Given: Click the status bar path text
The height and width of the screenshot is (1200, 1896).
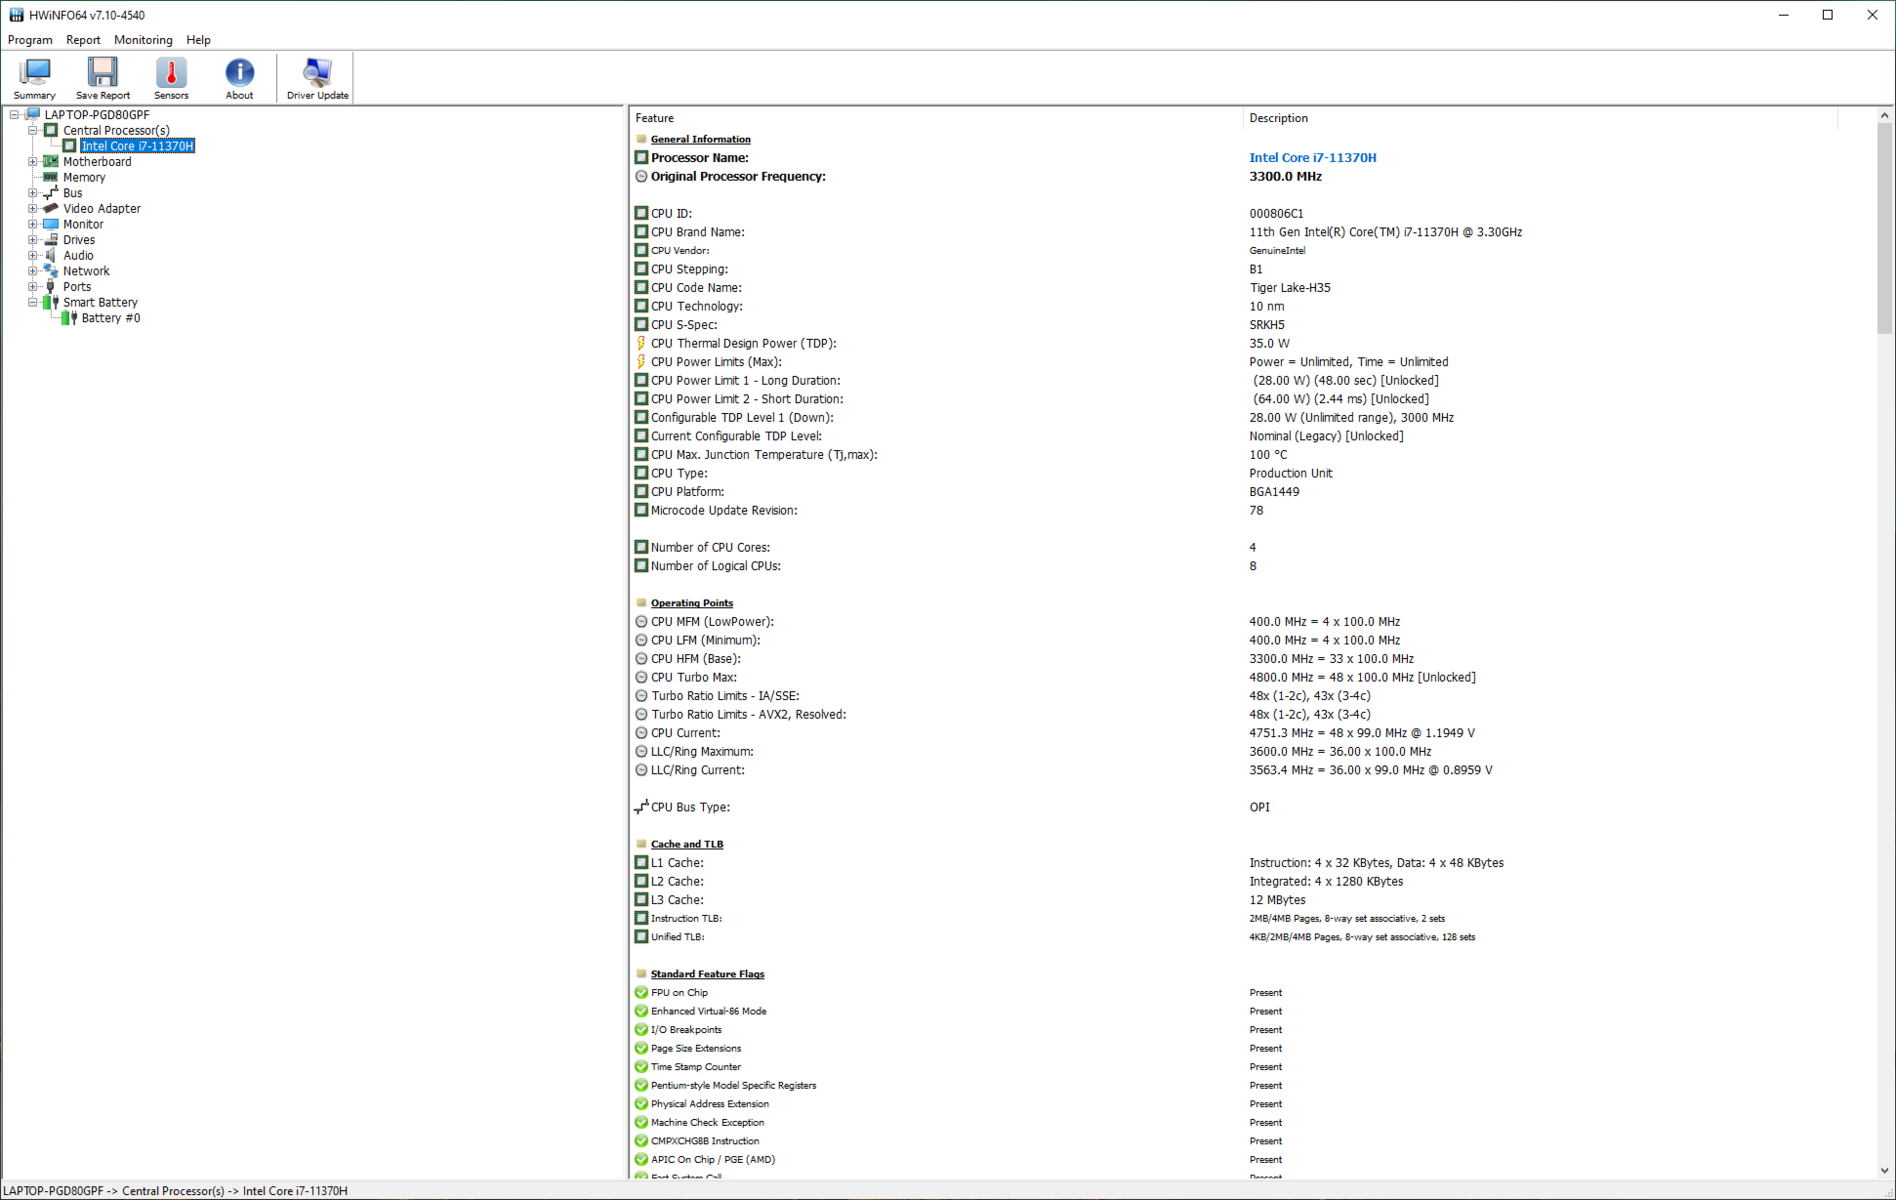Looking at the screenshot, I should pos(176,1191).
